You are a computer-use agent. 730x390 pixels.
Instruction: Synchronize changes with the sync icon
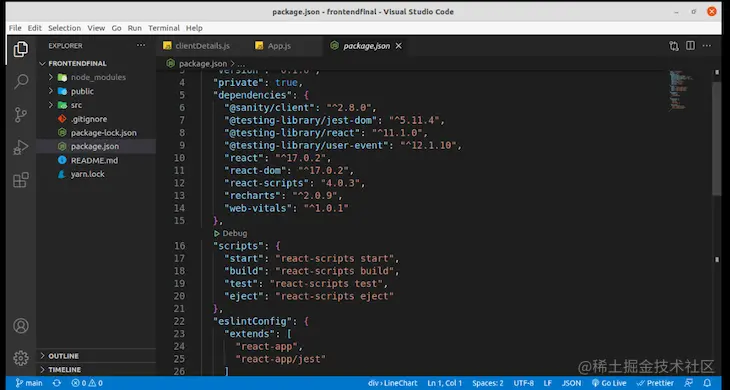pos(57,383)
